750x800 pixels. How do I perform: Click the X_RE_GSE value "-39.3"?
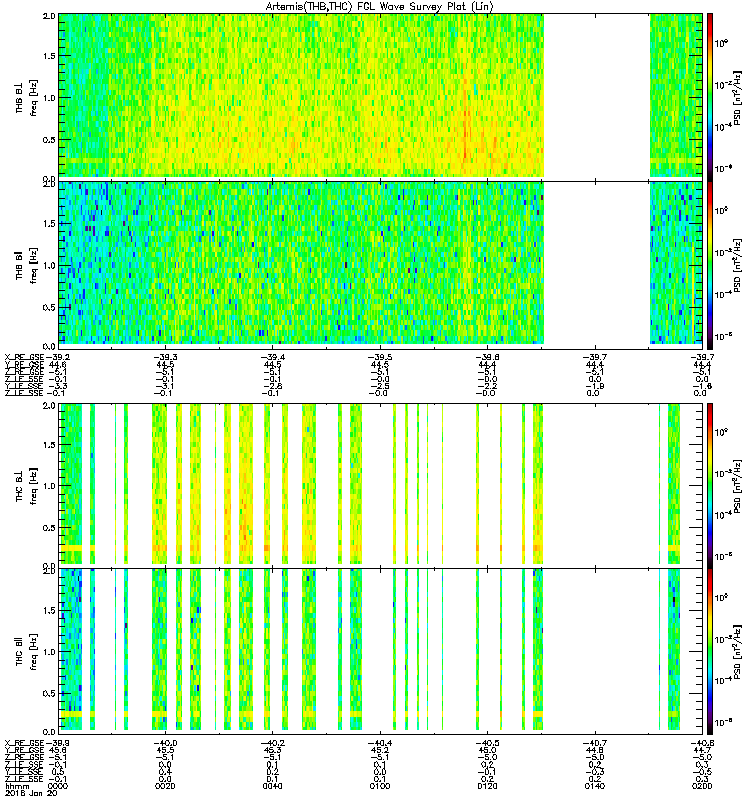pyautogui.click(x=165, y=357)
